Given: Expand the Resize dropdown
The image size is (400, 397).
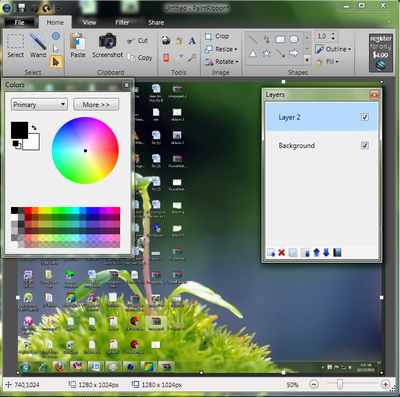Looking at the screenshot, I should (221, 49).
